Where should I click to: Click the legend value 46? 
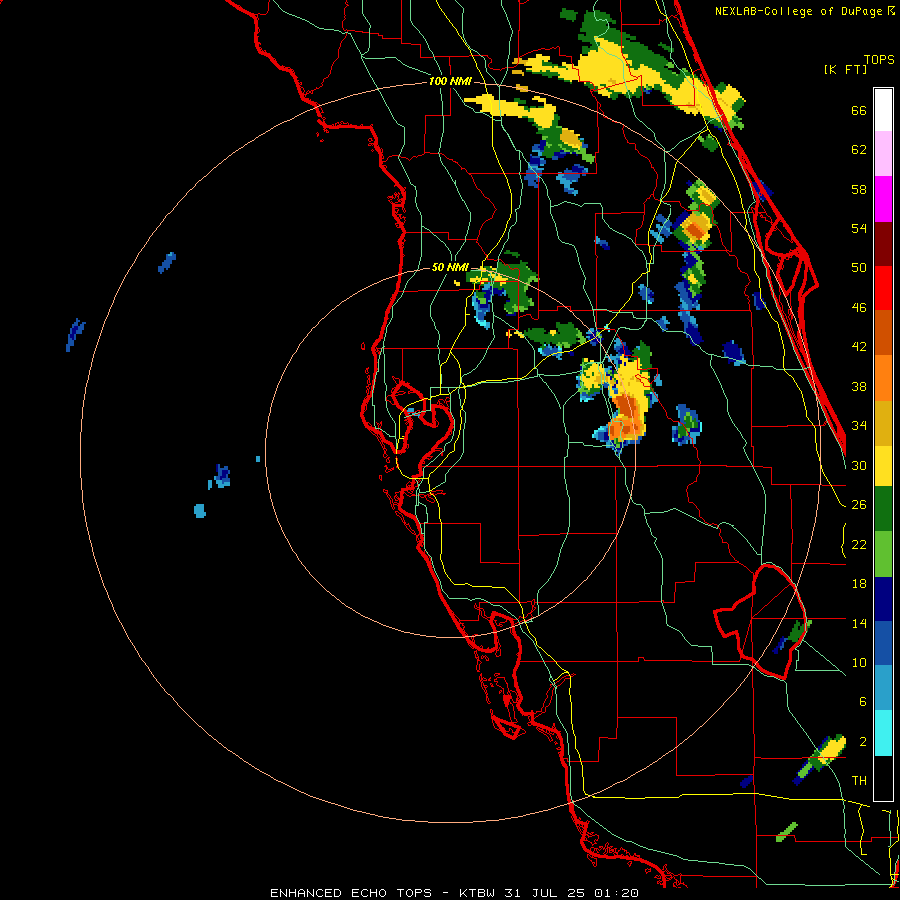point(859,308)
